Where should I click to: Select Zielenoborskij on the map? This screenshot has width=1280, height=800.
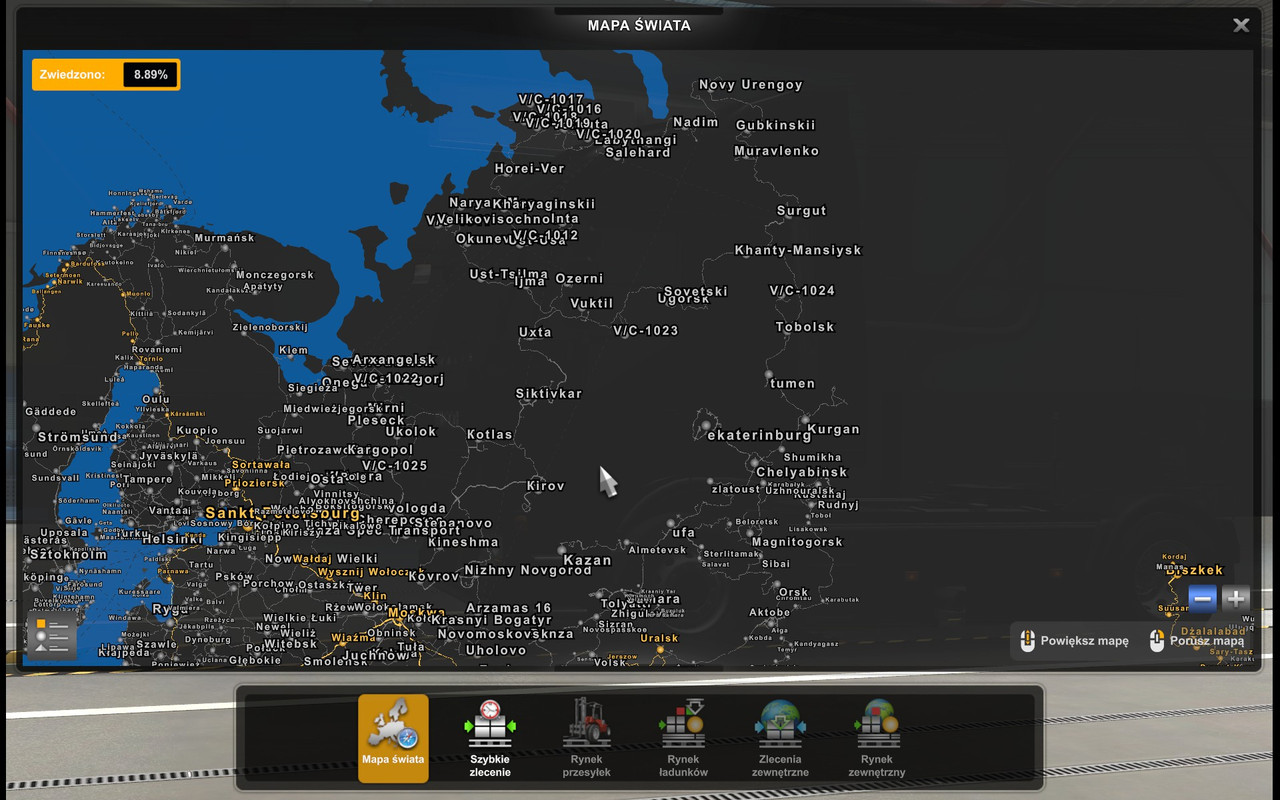(270, 327)
